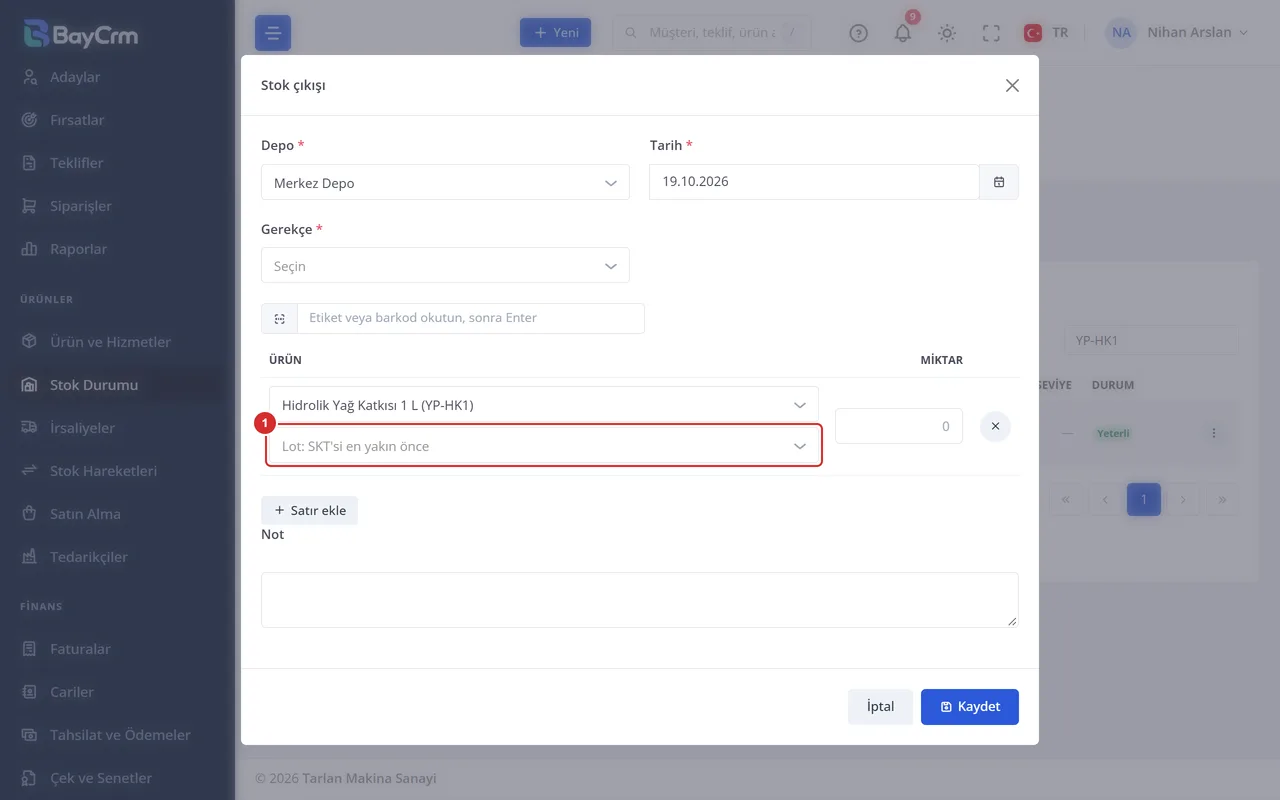
Task: Click the Ürün ve Hizmetler box icon
Action: point(30,342)
